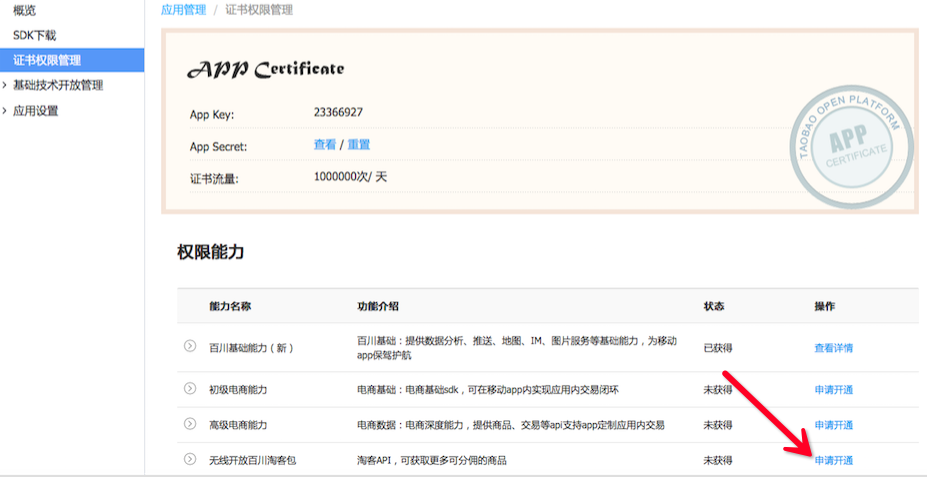Open 应用设置 sidebar item
The width and height of the screenshot is (927, 477).
[35, 111]
